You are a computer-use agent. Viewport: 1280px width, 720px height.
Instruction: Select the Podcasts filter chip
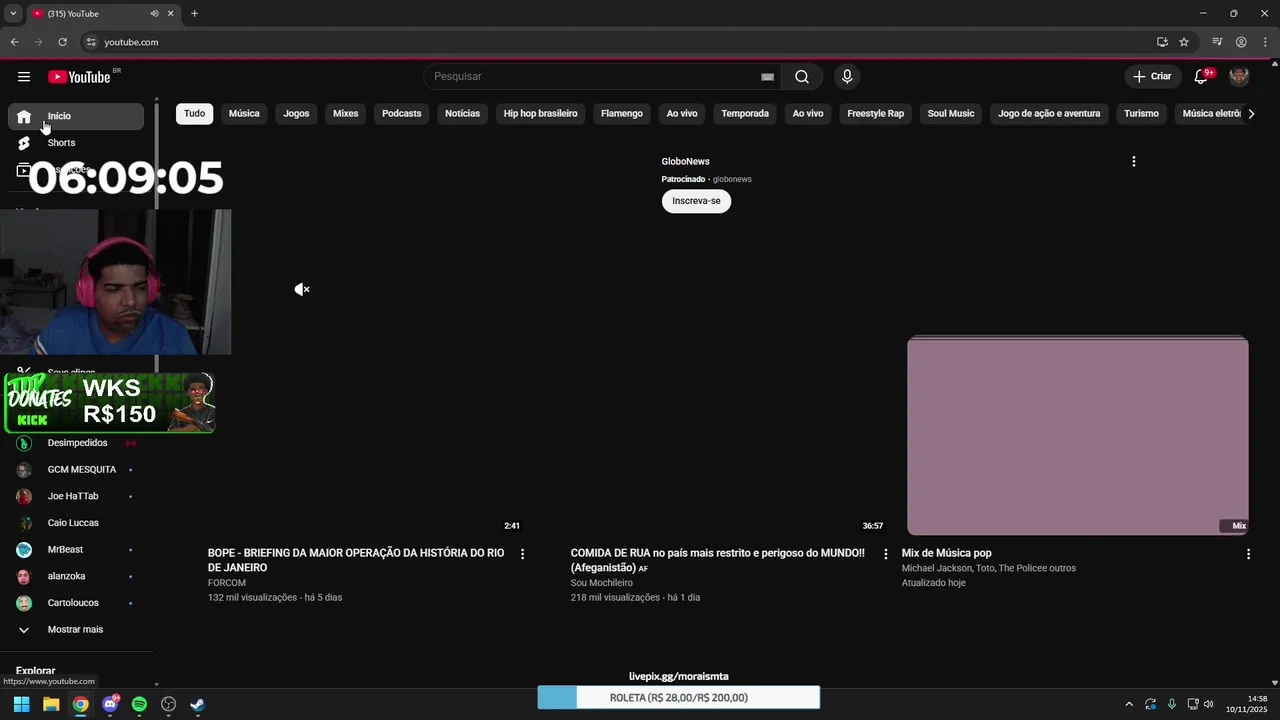tap(402, 114)
